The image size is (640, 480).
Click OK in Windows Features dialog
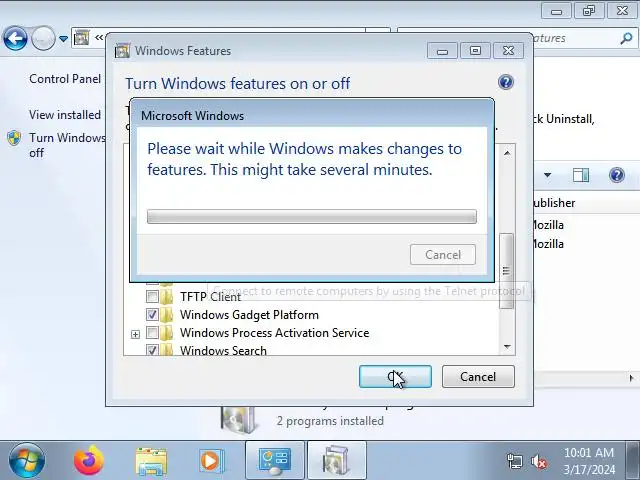395,376
